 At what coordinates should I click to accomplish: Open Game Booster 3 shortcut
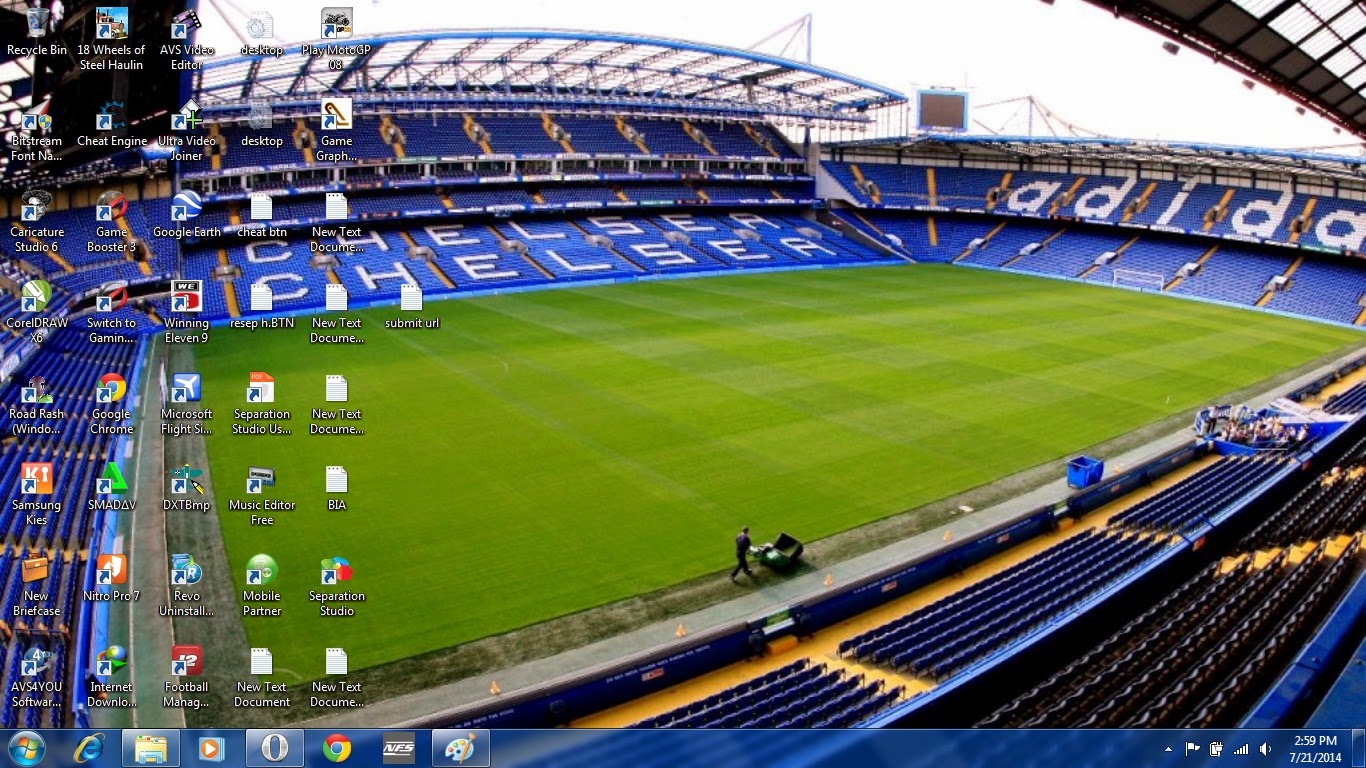click(112, 221)
